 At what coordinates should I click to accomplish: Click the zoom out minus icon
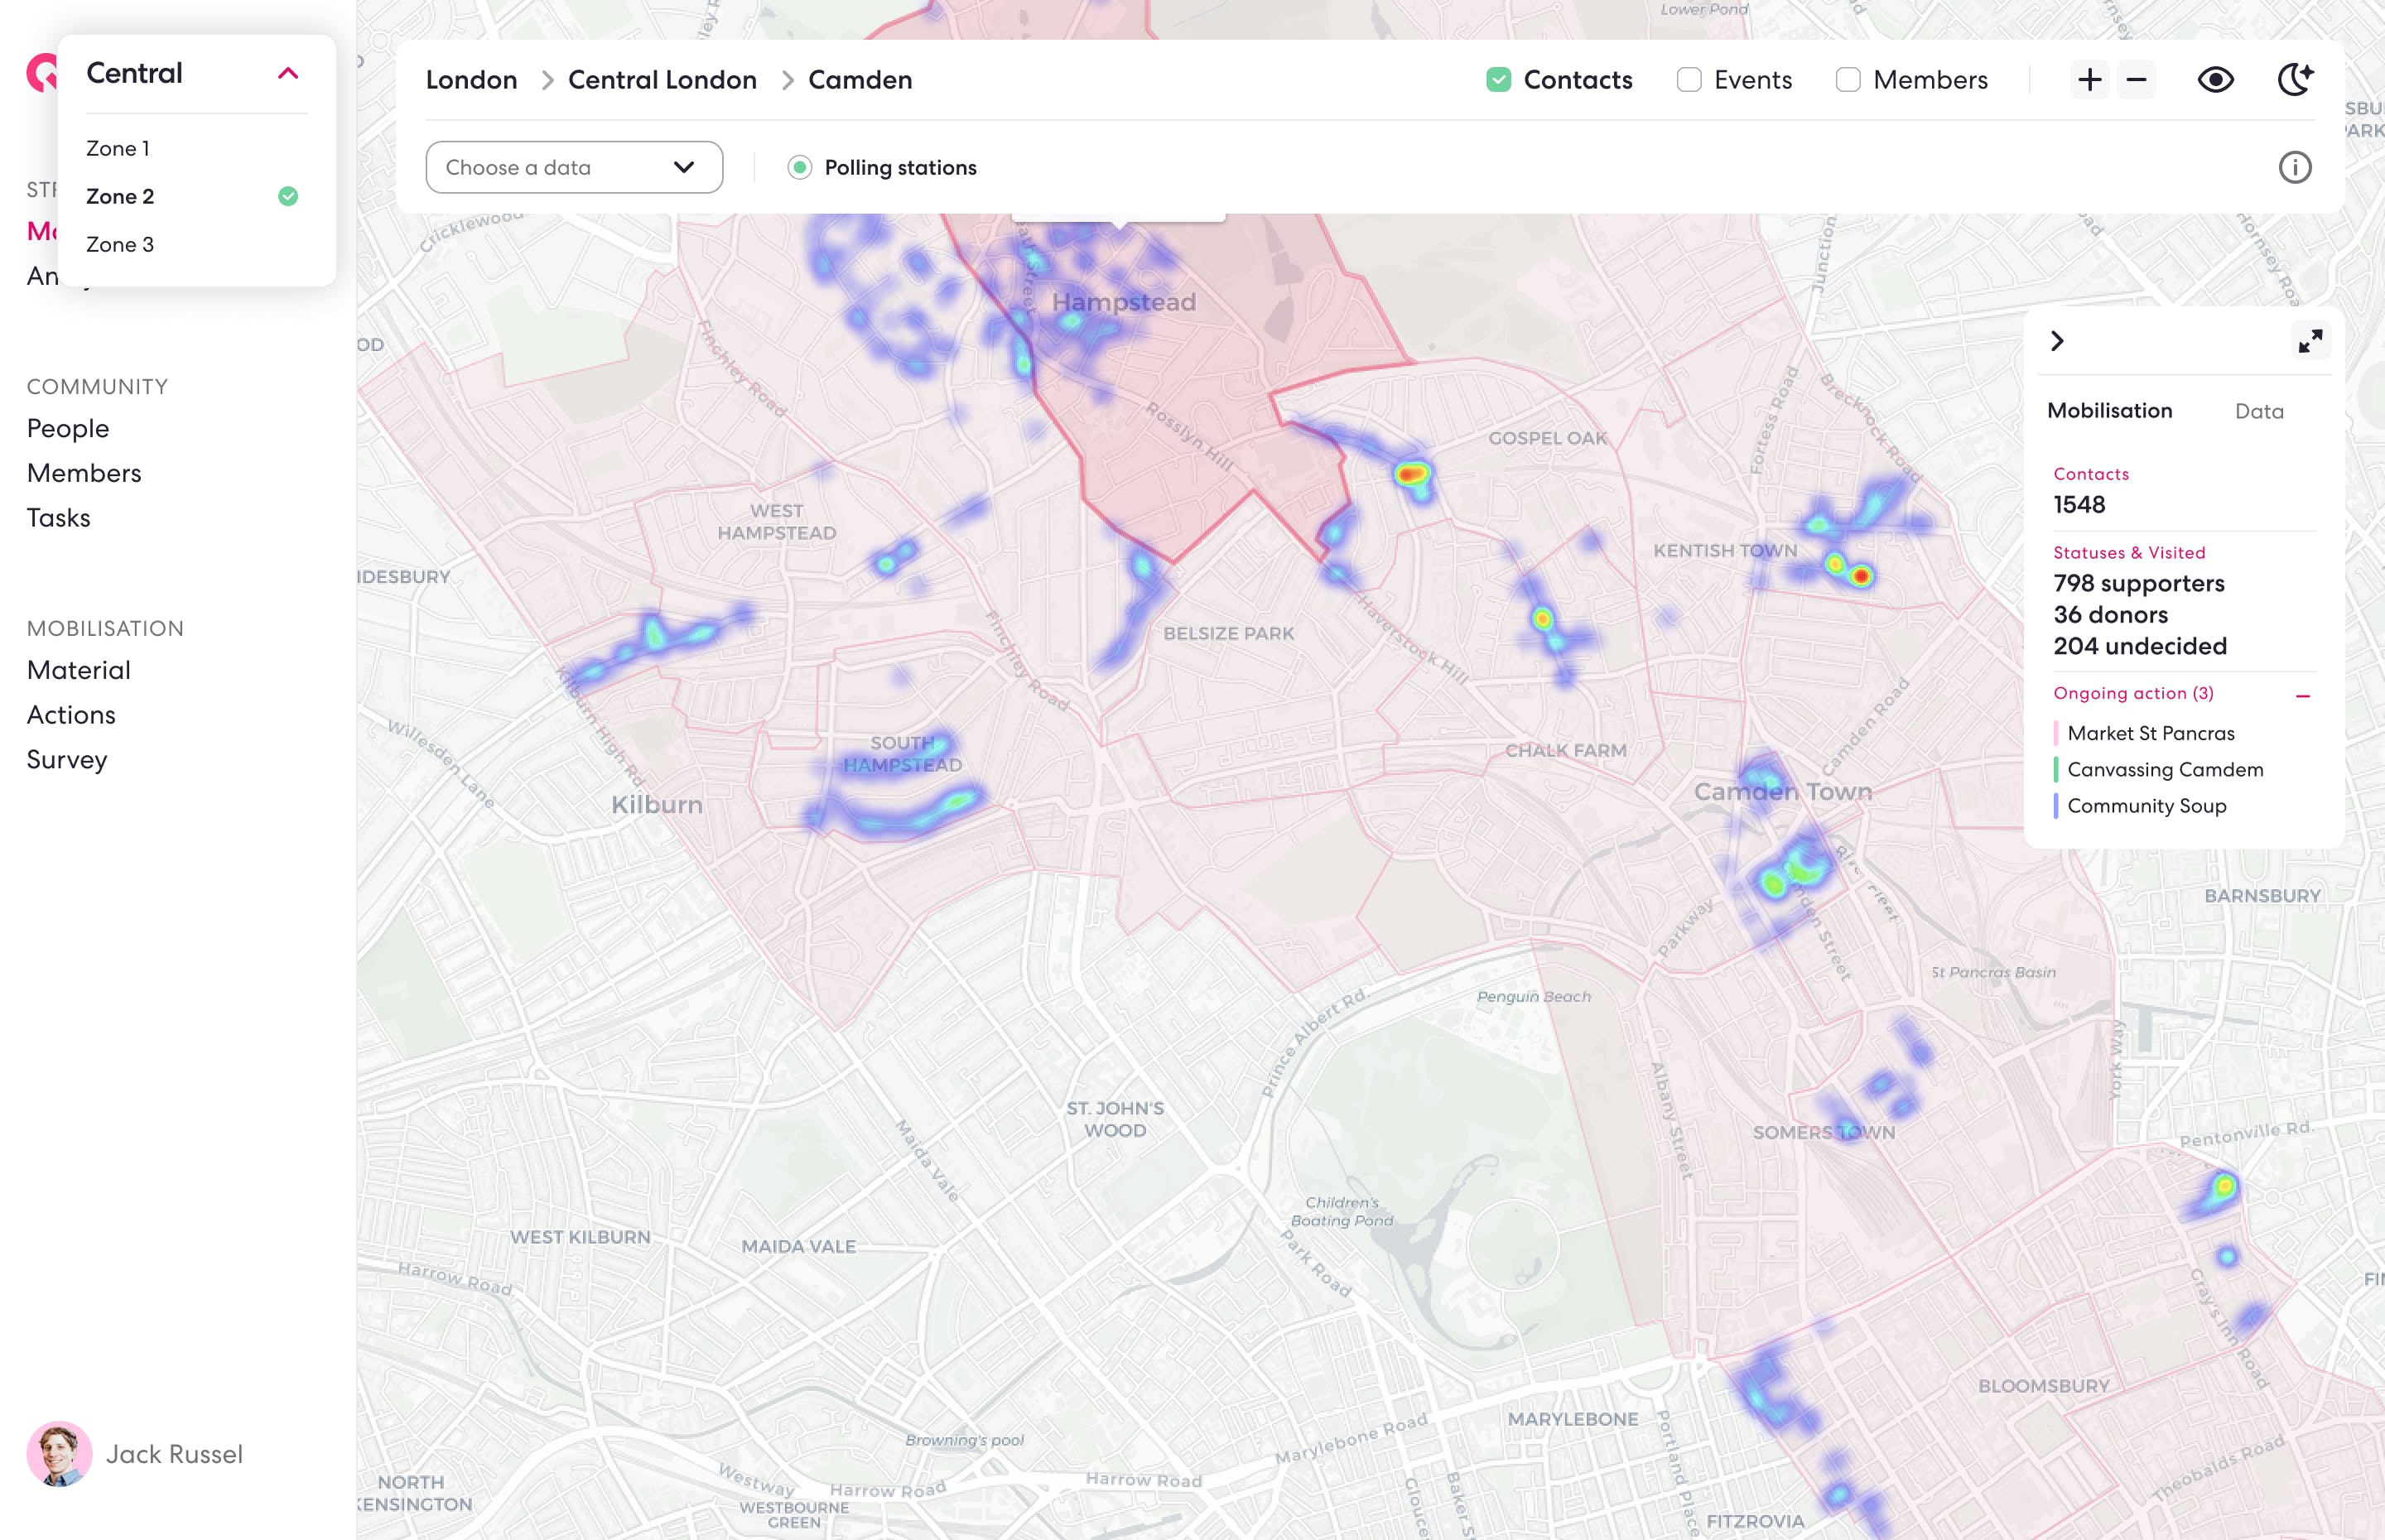click(2136, 80)
